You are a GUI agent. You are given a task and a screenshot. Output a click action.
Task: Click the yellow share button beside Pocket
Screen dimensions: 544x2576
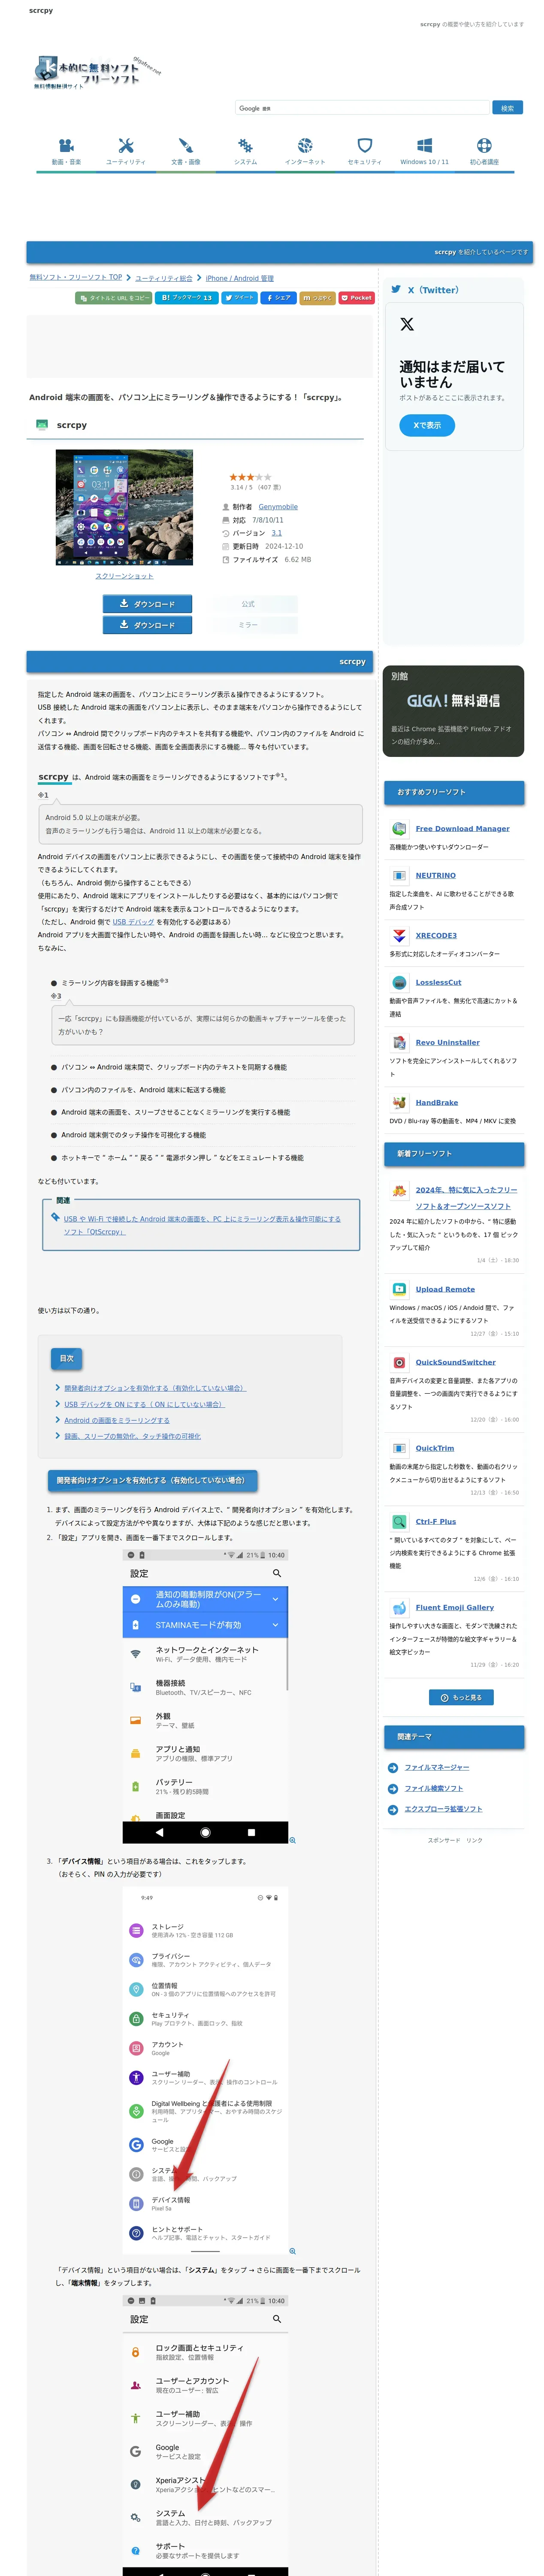coord(317,298)
